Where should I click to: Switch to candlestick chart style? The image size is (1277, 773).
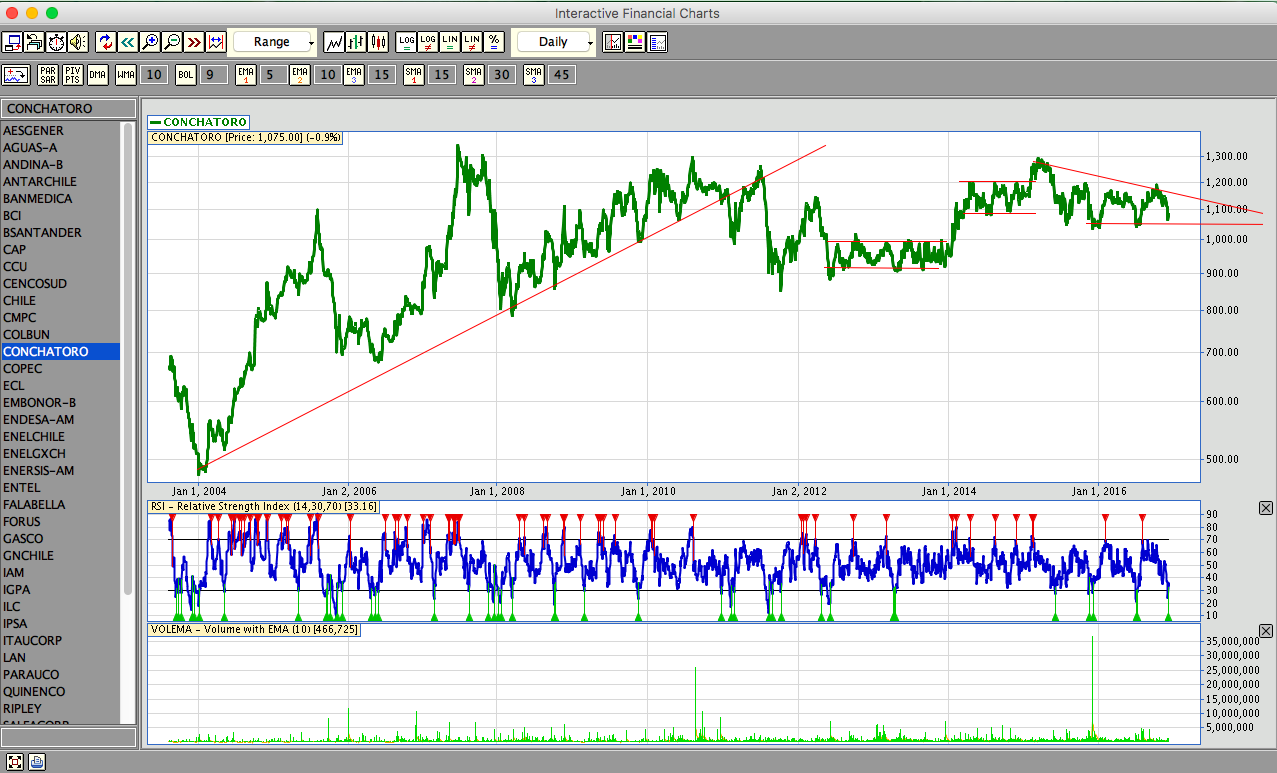click(378, 42)
